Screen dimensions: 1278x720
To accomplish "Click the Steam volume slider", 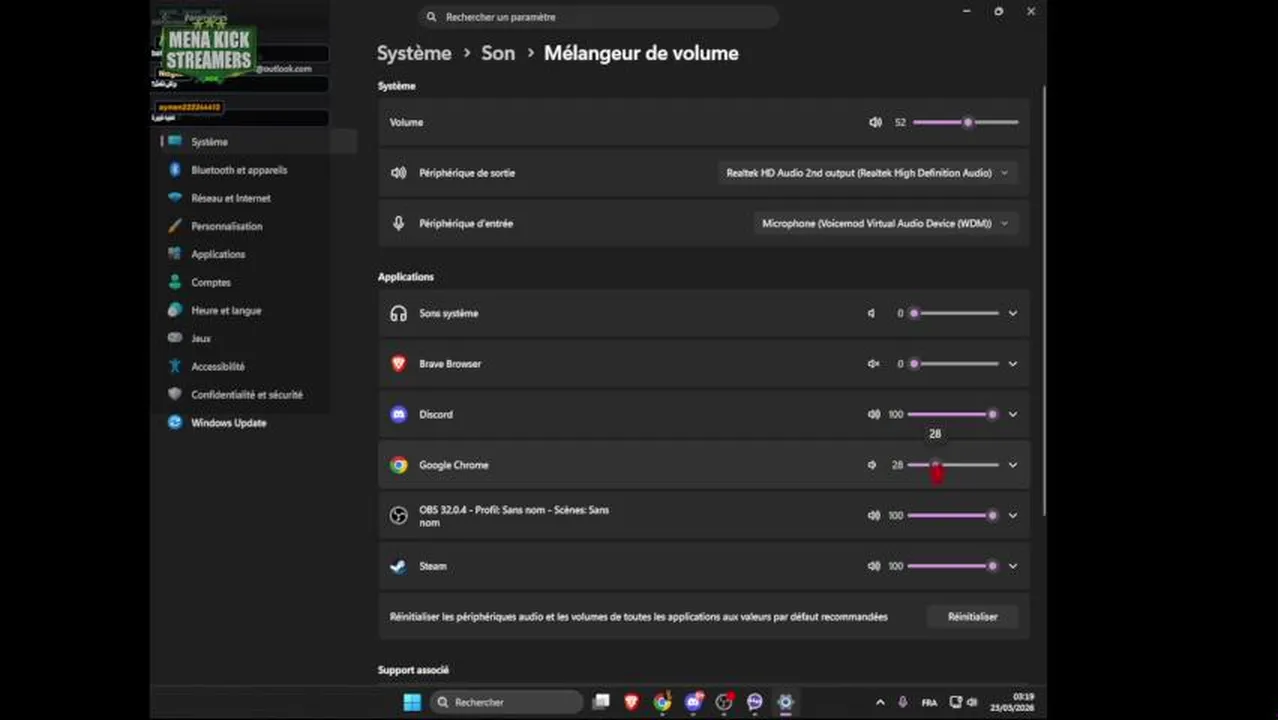I will point(953,566).
